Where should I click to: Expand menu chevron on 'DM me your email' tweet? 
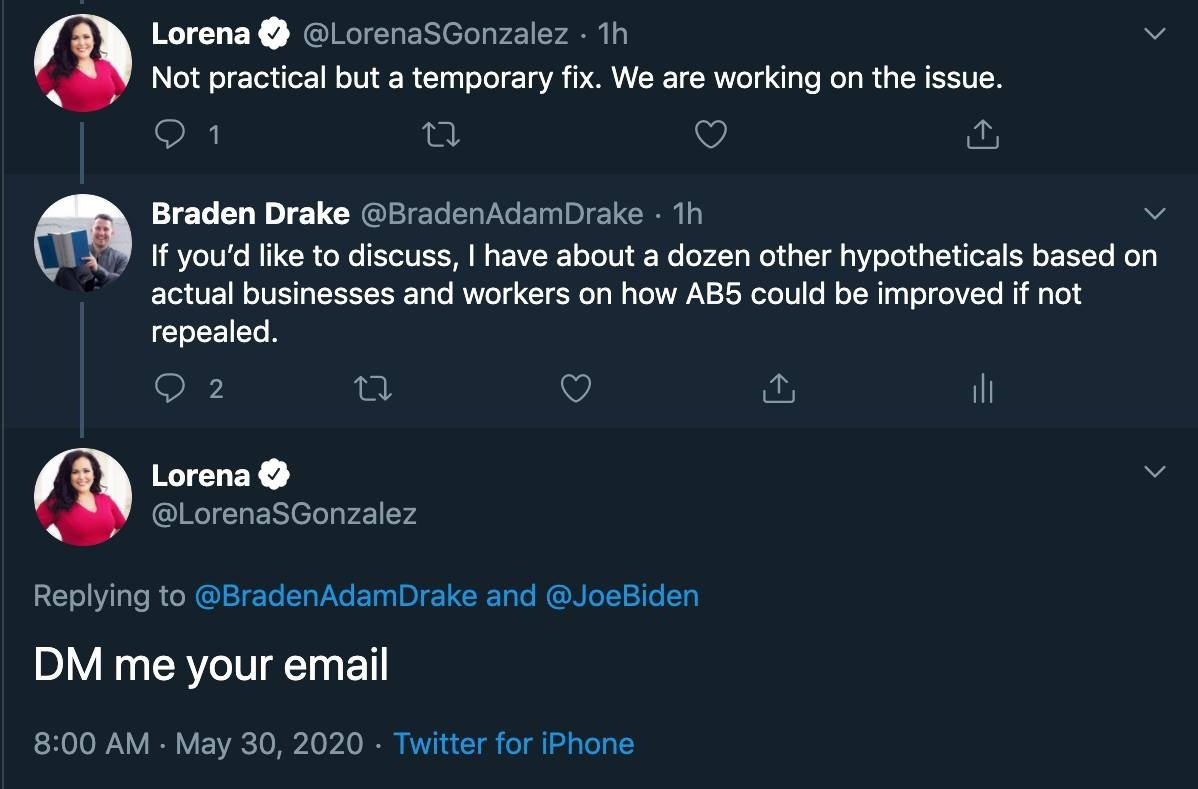click(1154, 471)
